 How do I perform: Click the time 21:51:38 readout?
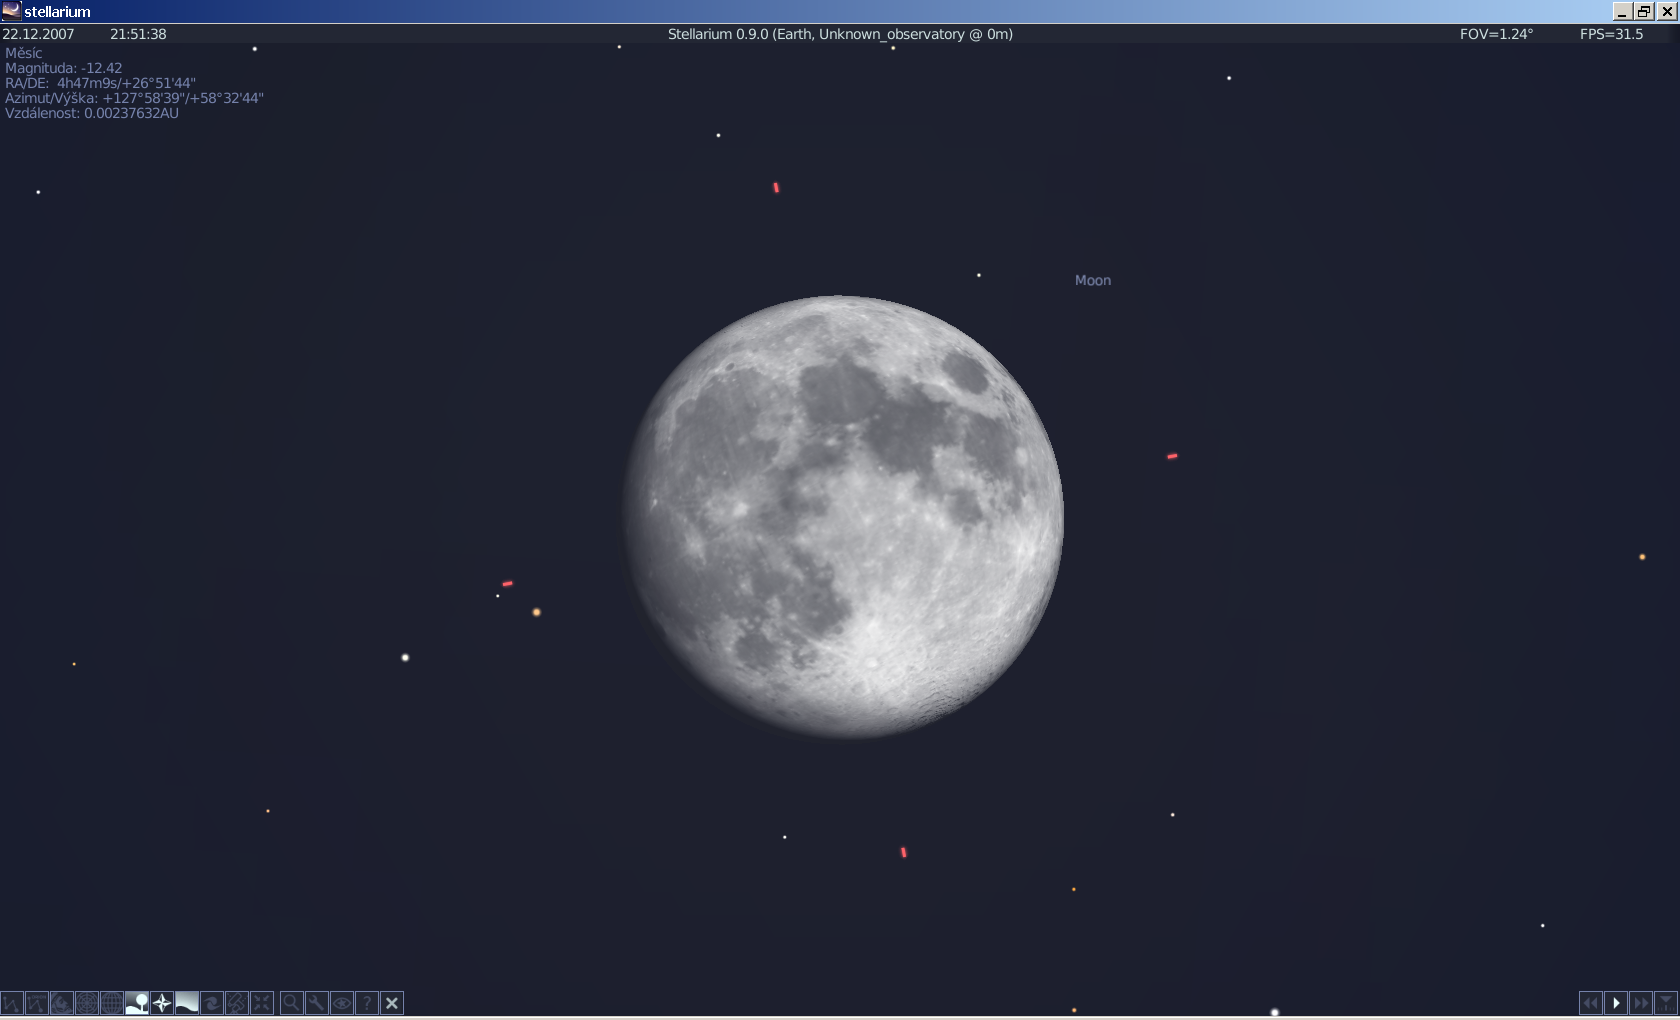point(138,34)
